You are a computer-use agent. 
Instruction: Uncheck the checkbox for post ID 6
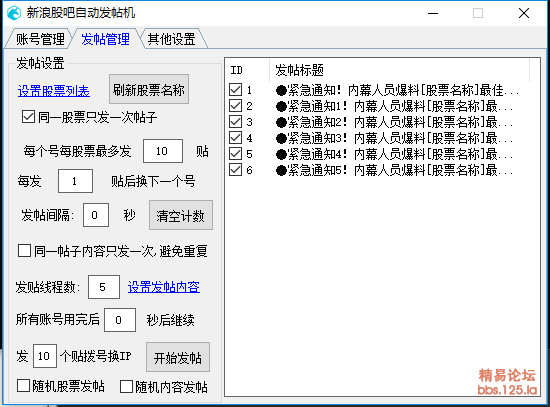[235, 170]
